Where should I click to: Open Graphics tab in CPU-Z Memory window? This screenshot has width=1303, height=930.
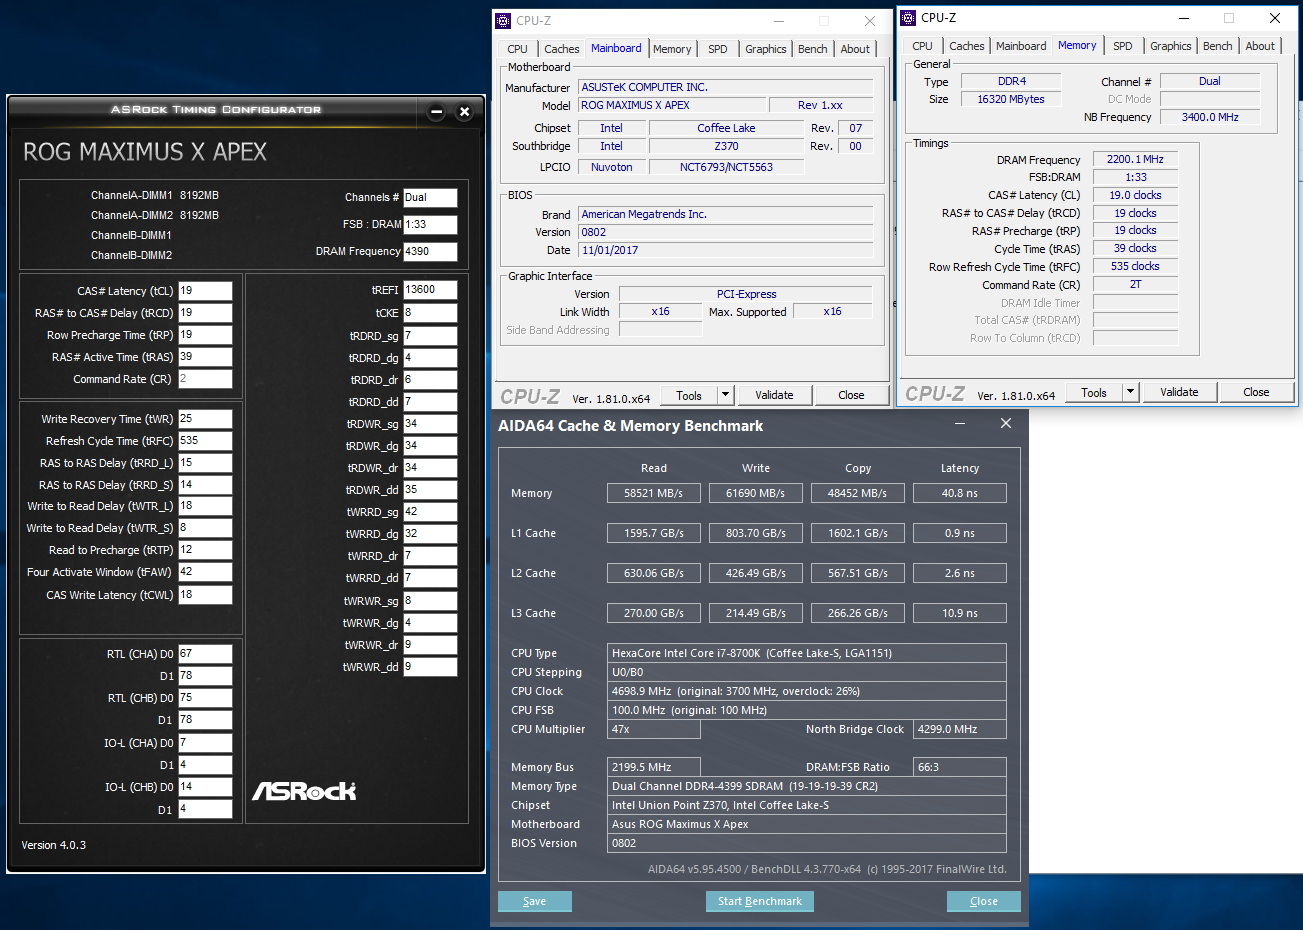[x=1171, y=46]
